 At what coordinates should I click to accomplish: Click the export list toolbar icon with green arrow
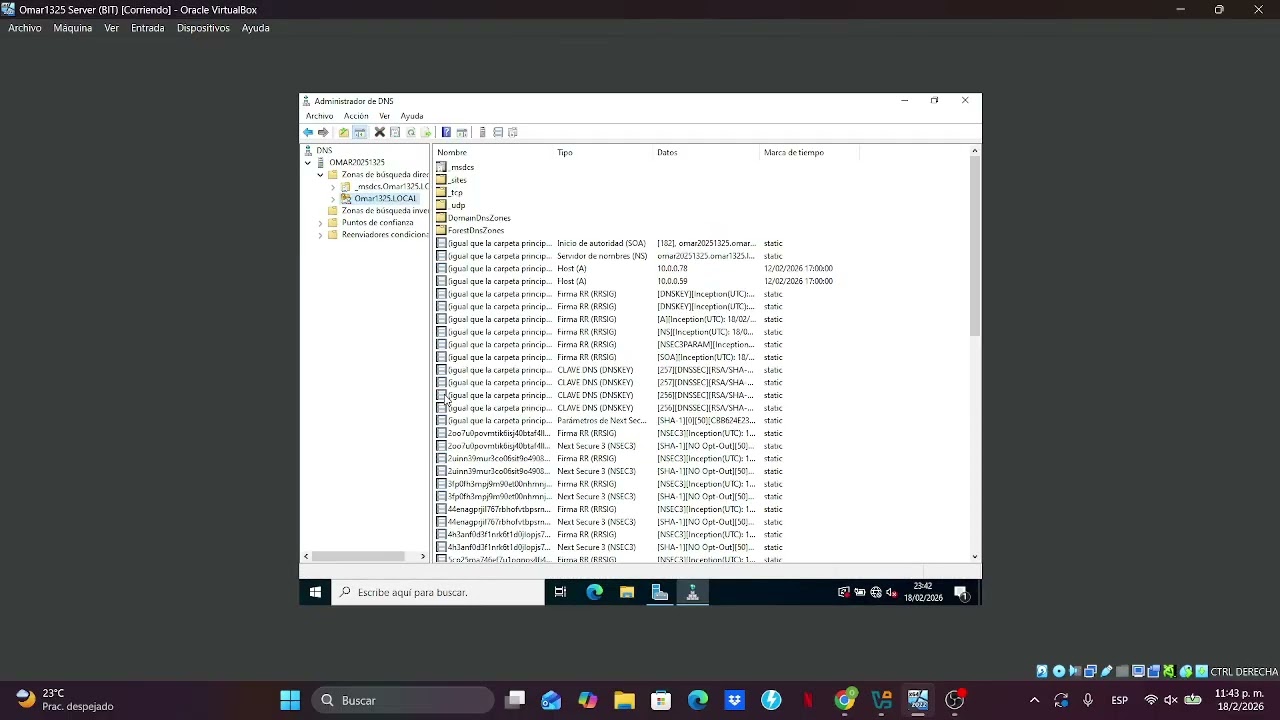pos(426,133)
